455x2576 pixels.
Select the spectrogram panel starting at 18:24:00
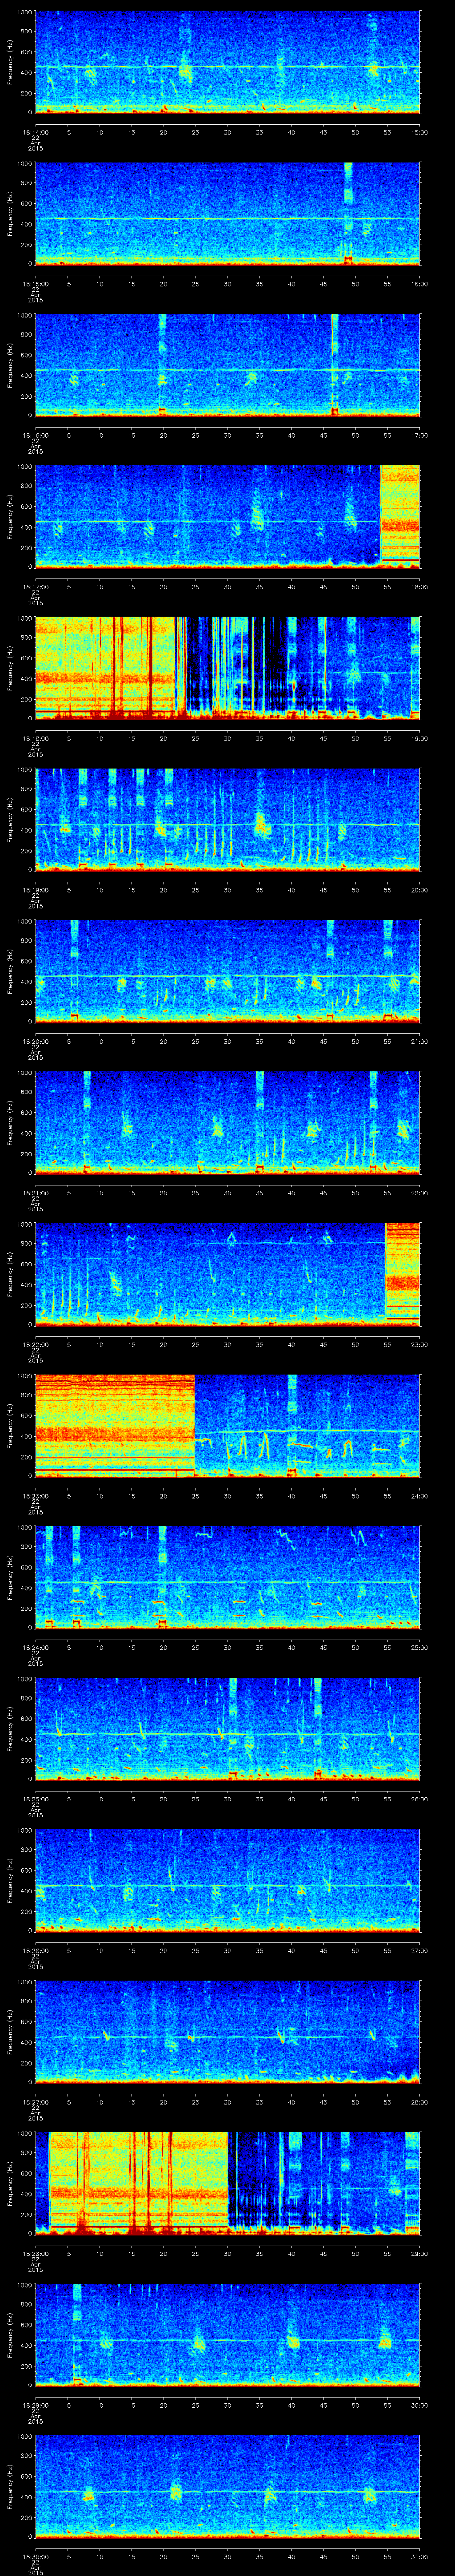coord(227,1577)
